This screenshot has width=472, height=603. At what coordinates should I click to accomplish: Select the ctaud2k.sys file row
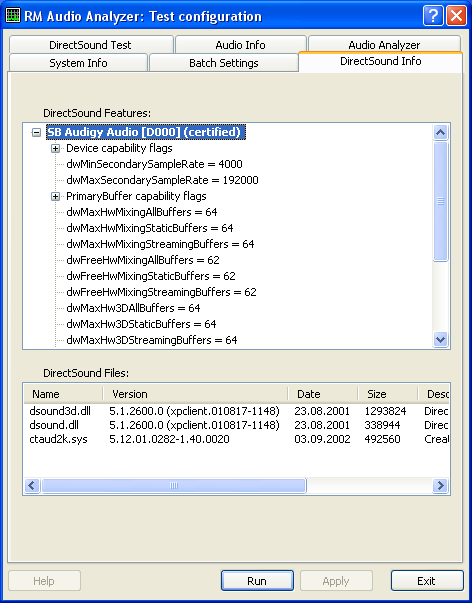[x=236, y=439]
